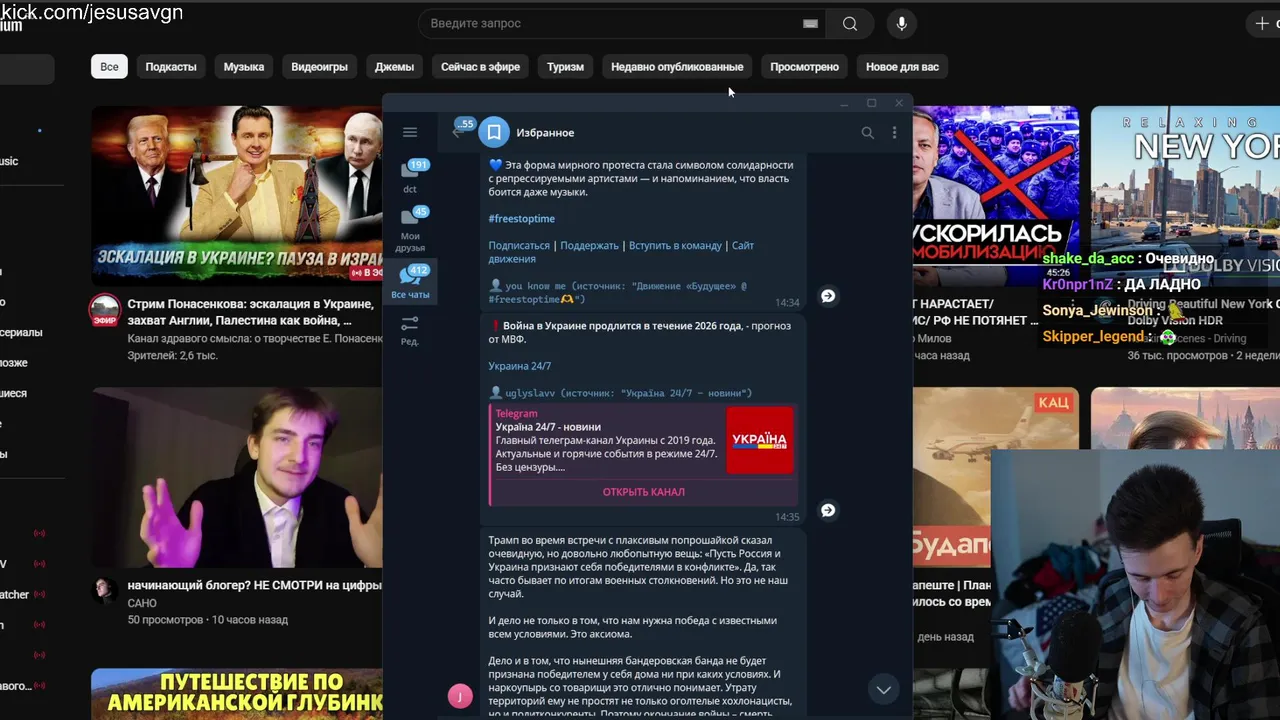Open the #freestoptime hashtag
The width and height of the screenshot is (1280, 720).
[x=521, y=218]
